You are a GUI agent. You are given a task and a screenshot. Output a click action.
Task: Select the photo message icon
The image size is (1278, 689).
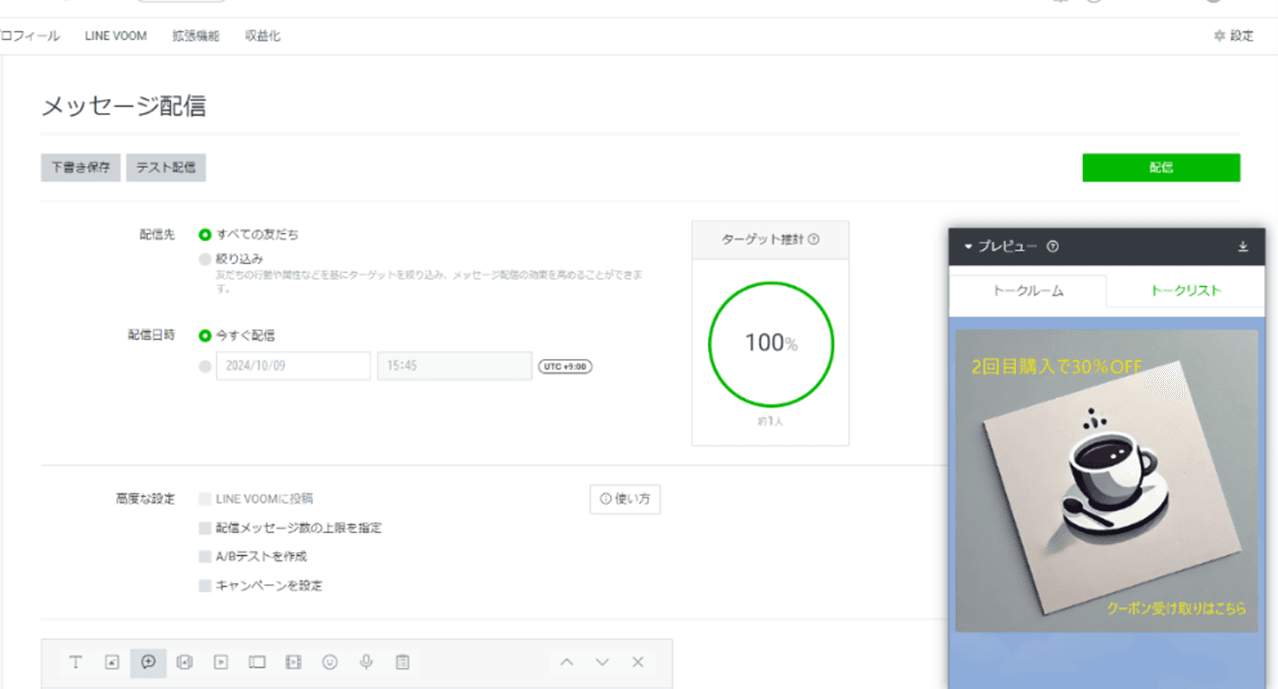click(112, 662)
